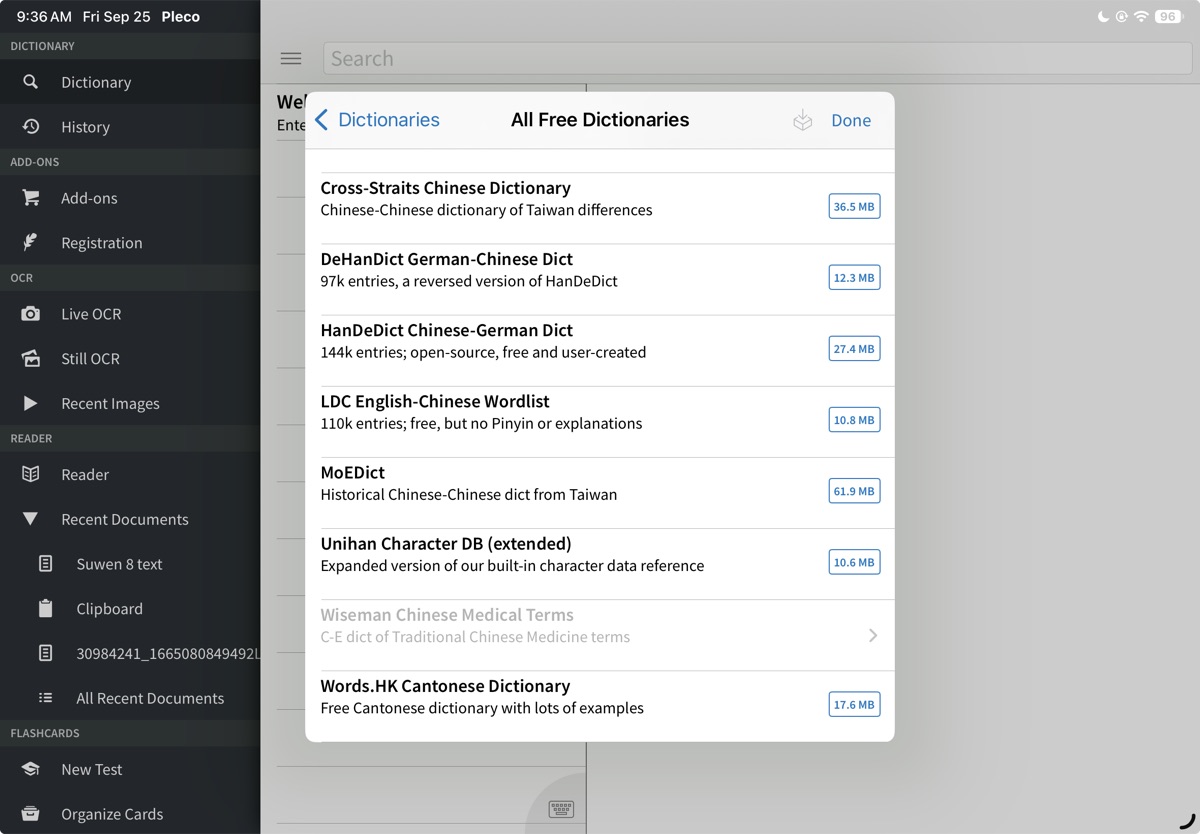Select Cross-Straits Chinese Dictionary title
The height and width of the screenshot is (834, 1200).
[445, 188]
